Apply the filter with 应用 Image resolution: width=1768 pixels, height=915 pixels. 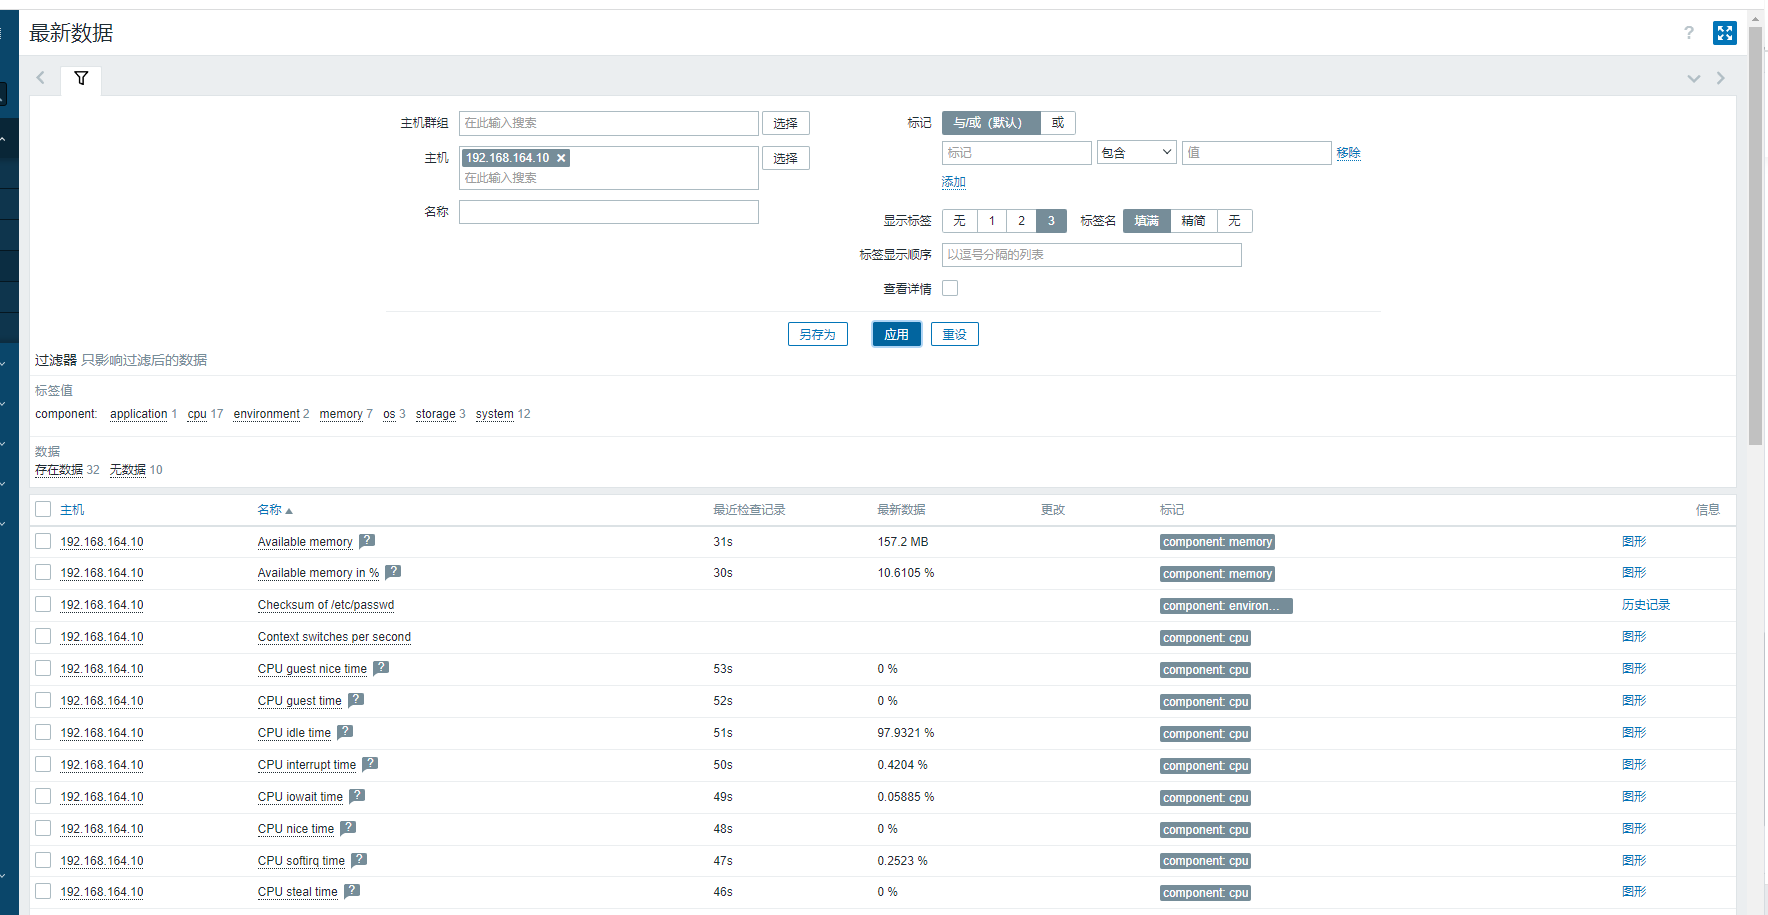(x=897, y=334)
